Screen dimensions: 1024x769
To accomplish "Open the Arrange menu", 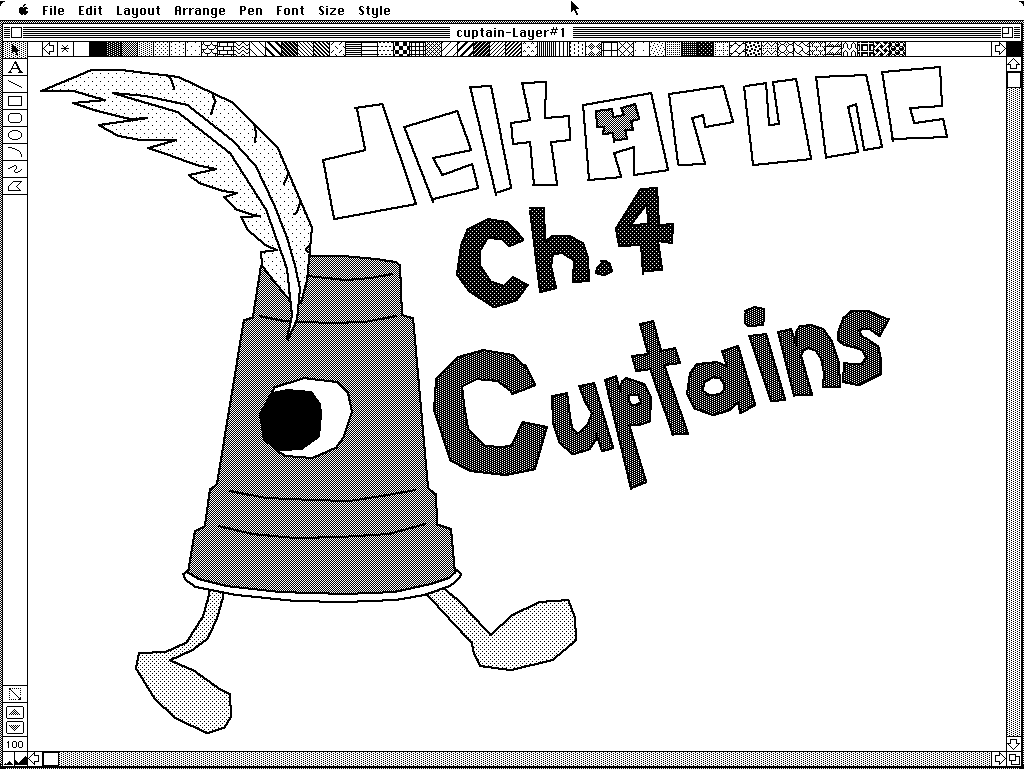I will tap(200, 10).
